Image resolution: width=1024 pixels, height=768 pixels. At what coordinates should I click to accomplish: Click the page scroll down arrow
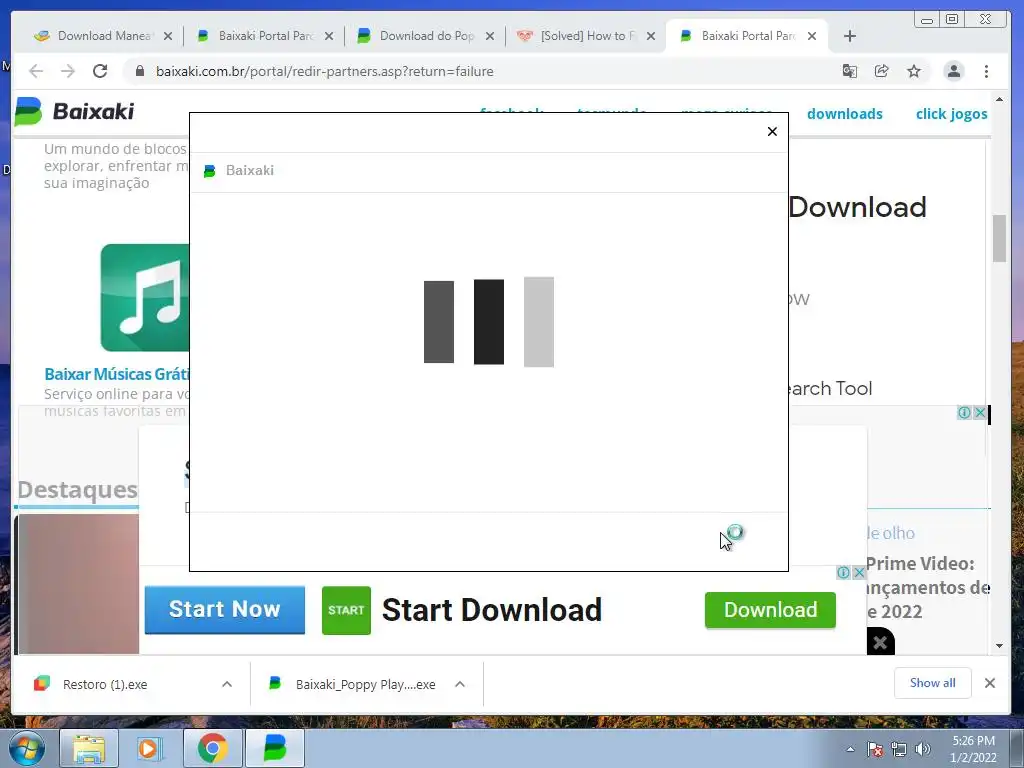point(999,646)
